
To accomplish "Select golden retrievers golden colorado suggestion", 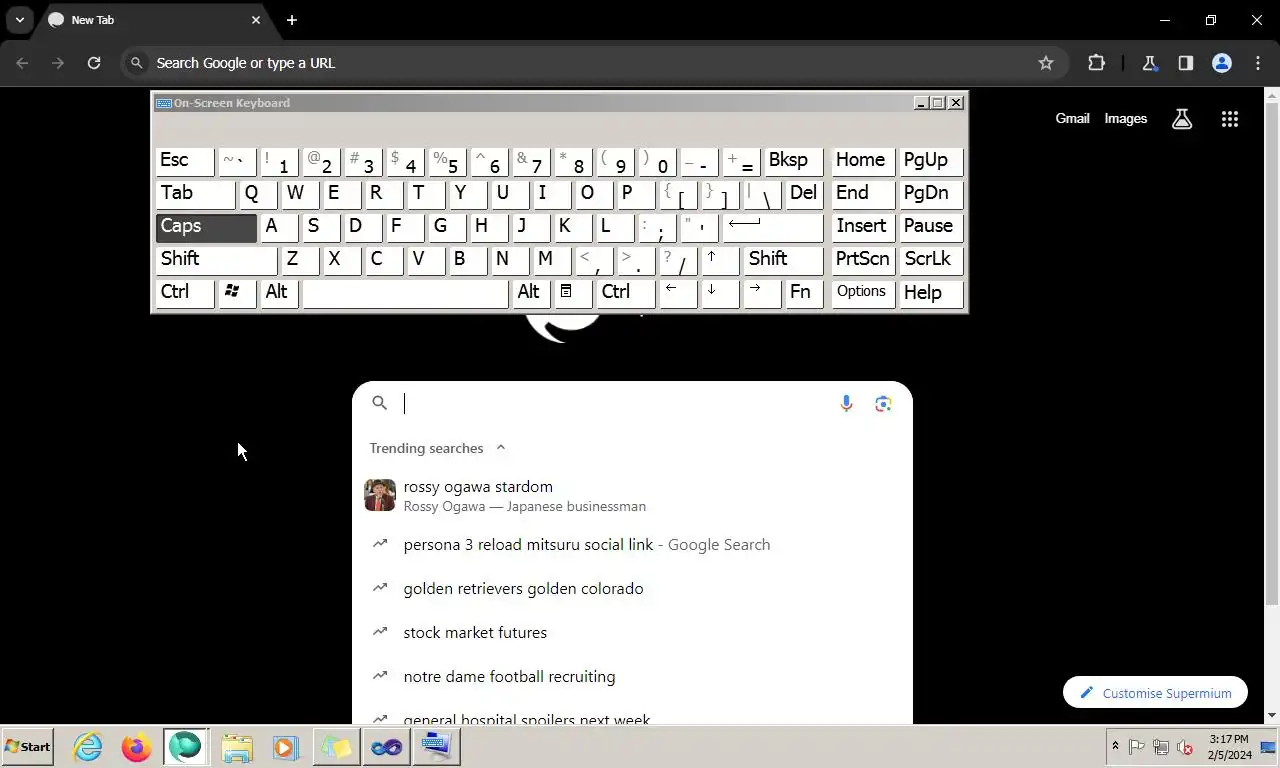I will pyautogui.click(x=632, y=589).
